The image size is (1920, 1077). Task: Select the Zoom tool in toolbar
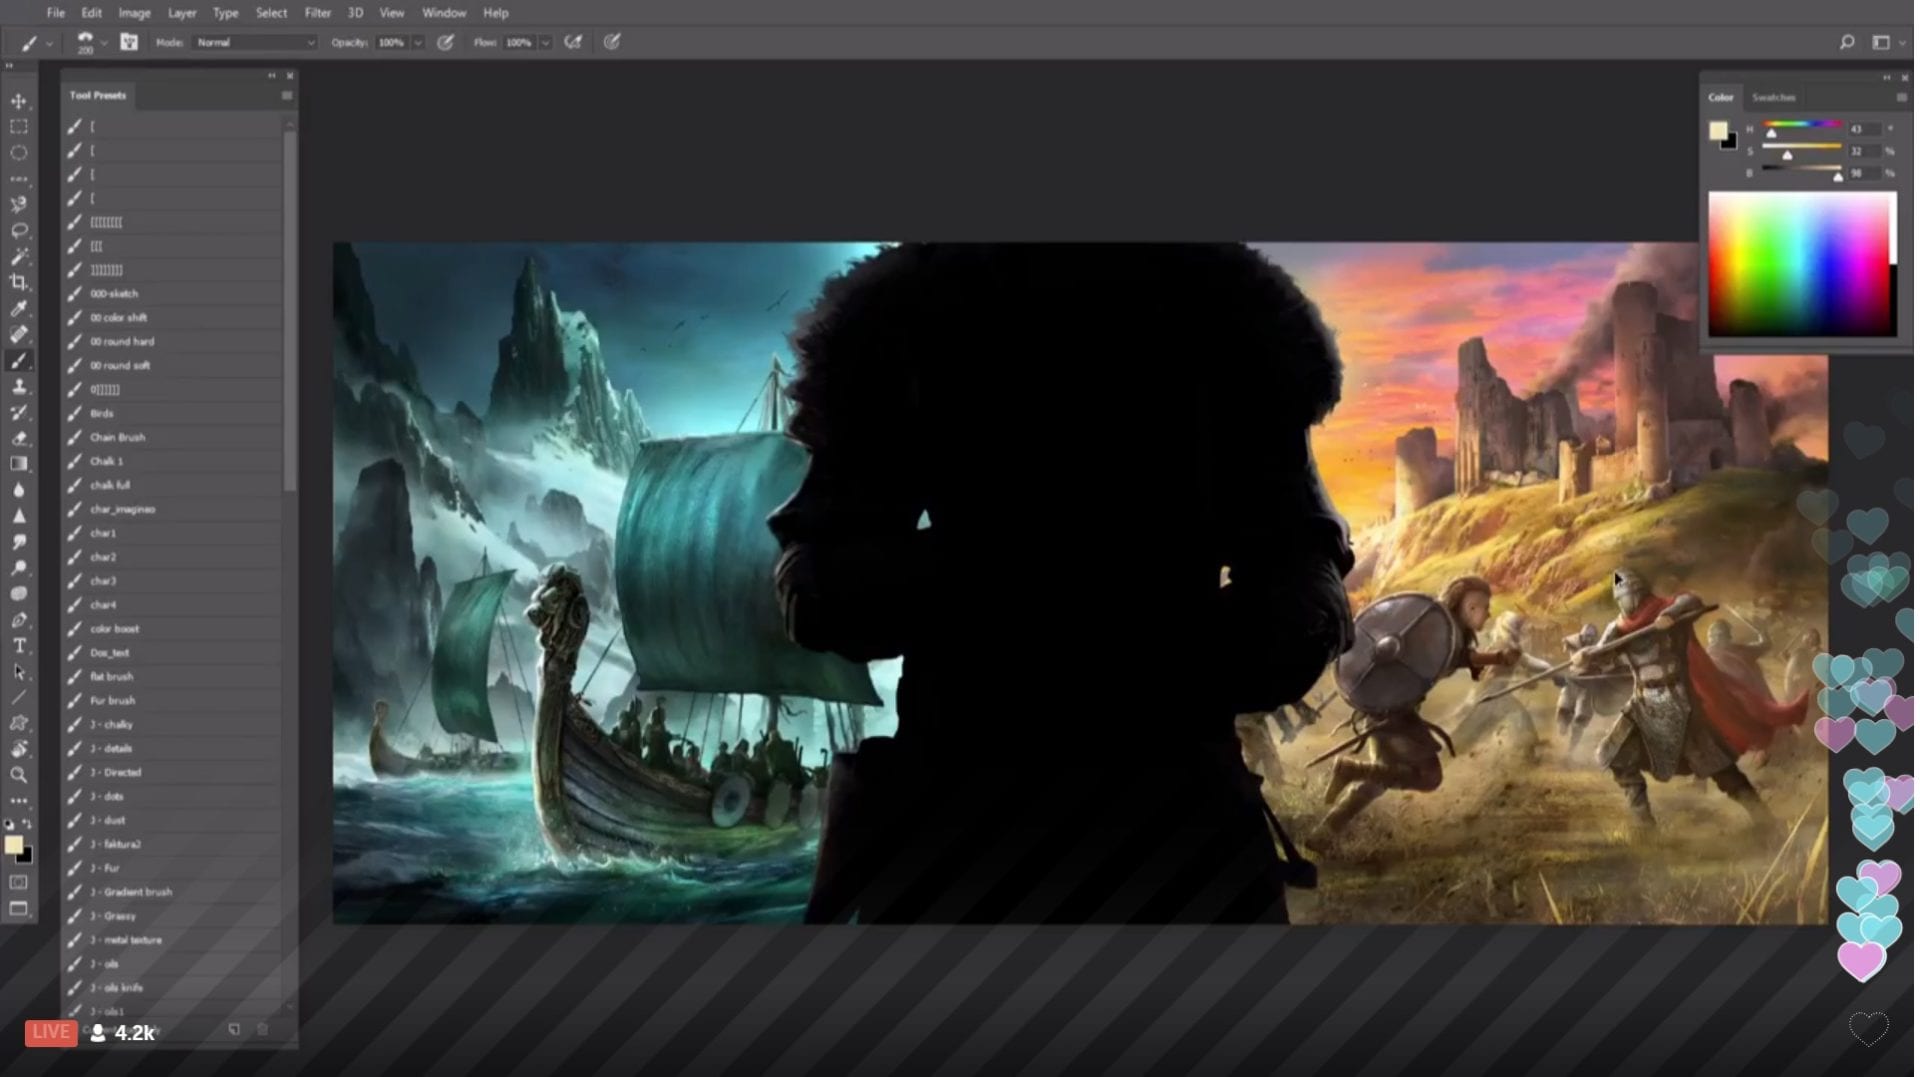click(19, 775)
